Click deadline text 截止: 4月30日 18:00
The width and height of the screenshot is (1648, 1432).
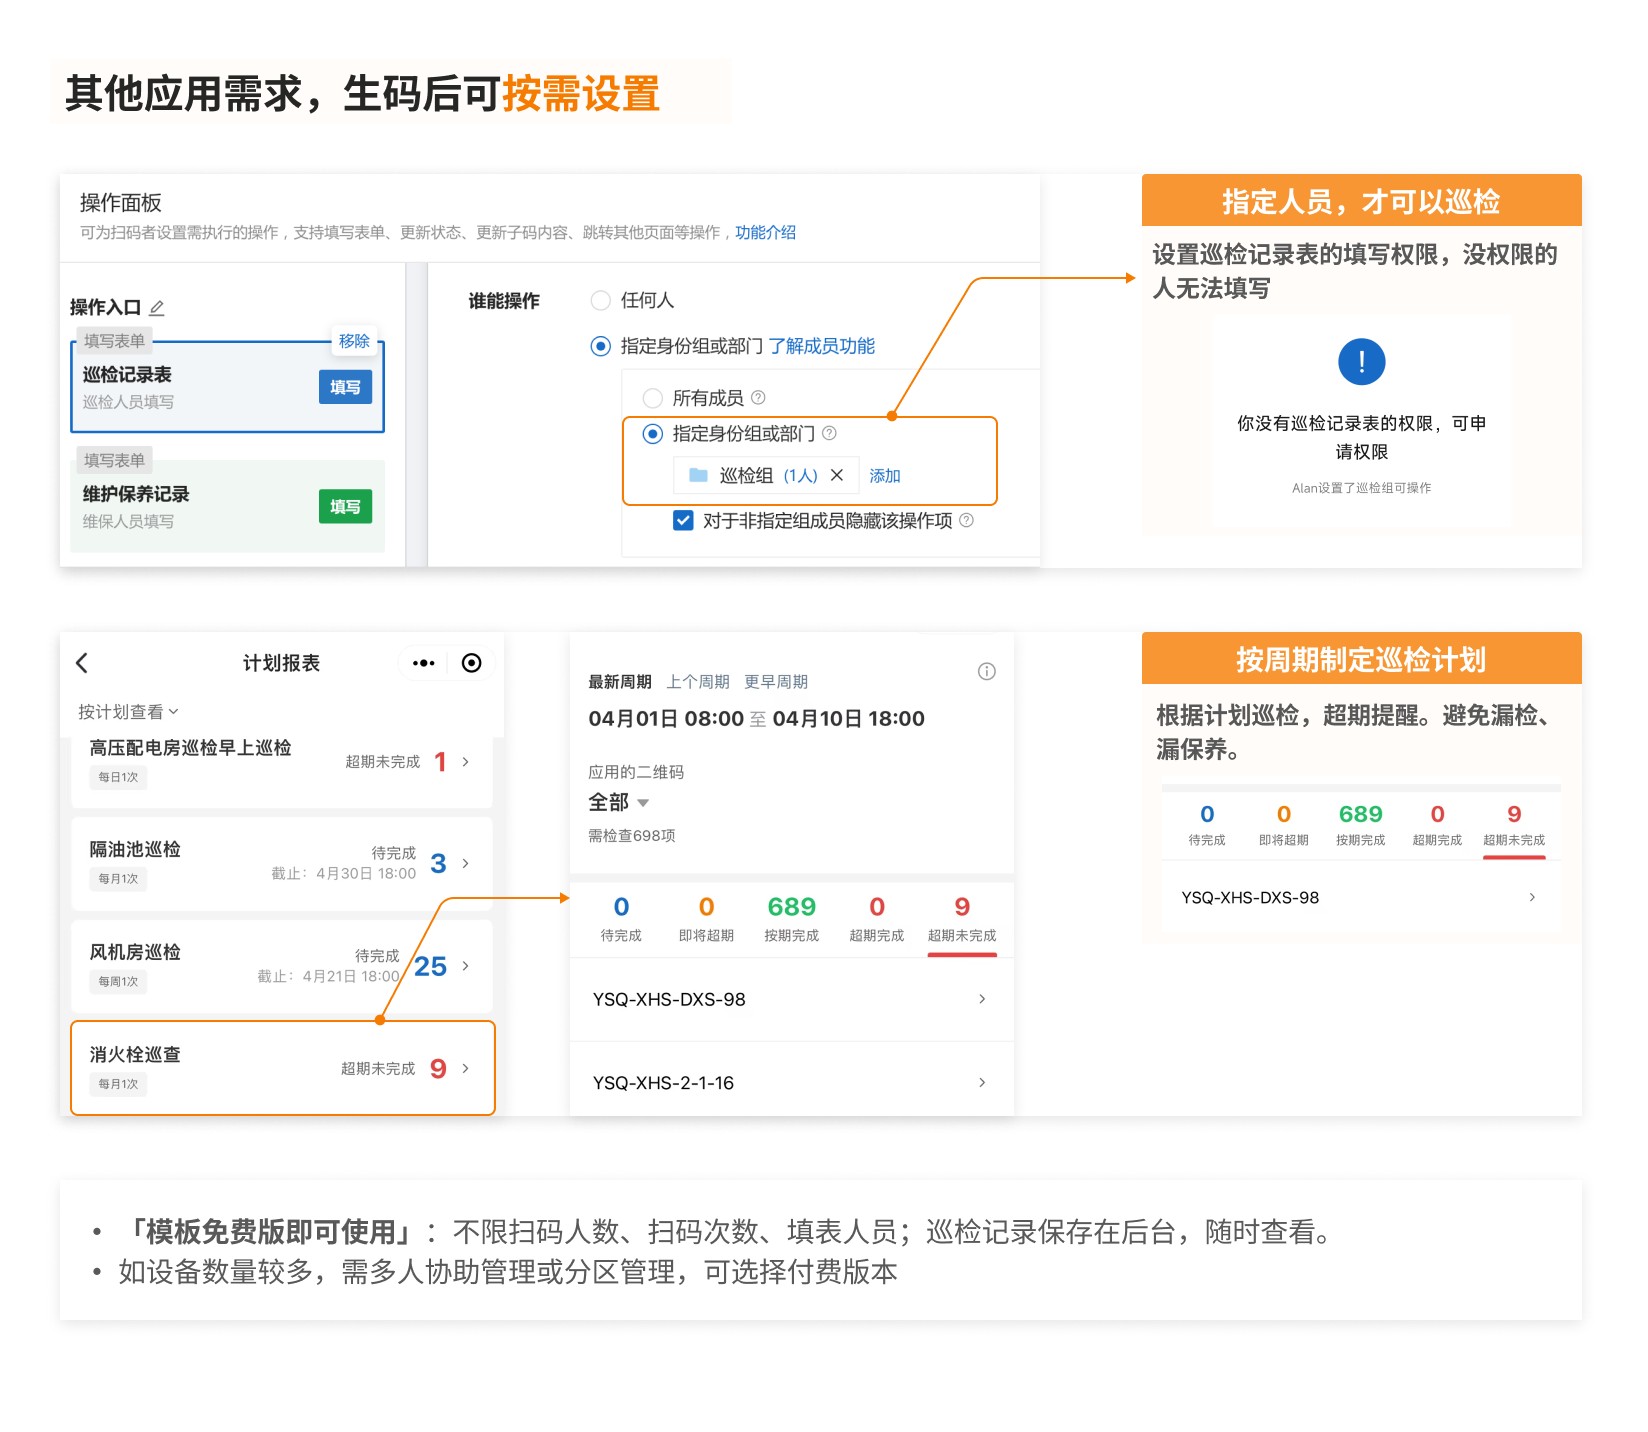point(343,873)
